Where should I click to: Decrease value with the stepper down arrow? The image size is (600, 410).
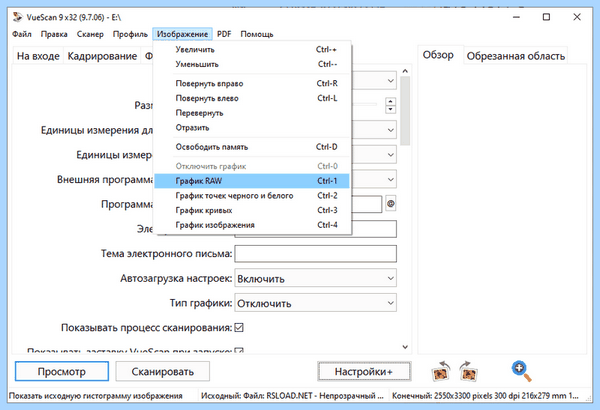tap(390, 109)
